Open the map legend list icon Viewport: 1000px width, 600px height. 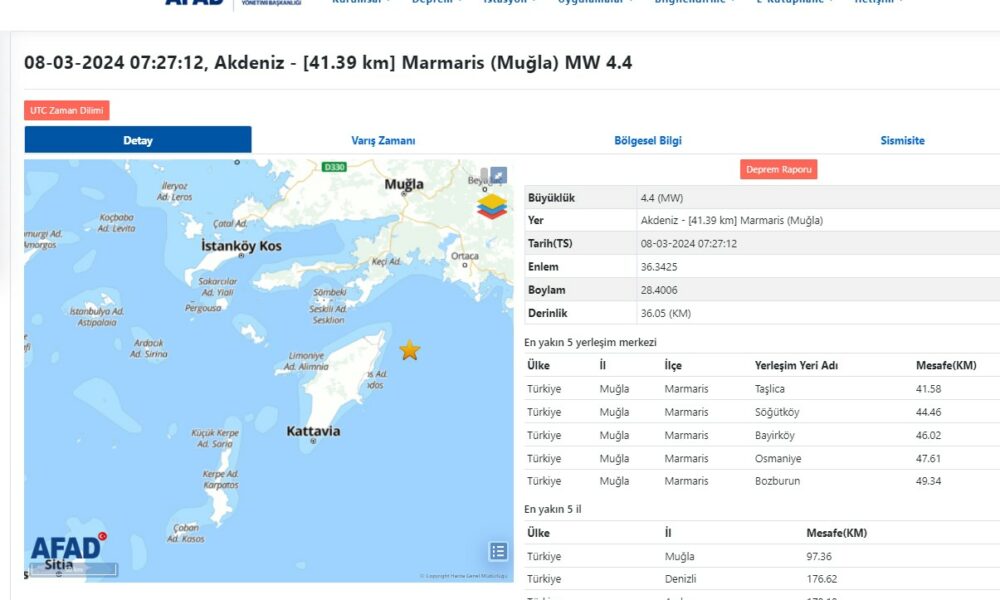point(498,551)
